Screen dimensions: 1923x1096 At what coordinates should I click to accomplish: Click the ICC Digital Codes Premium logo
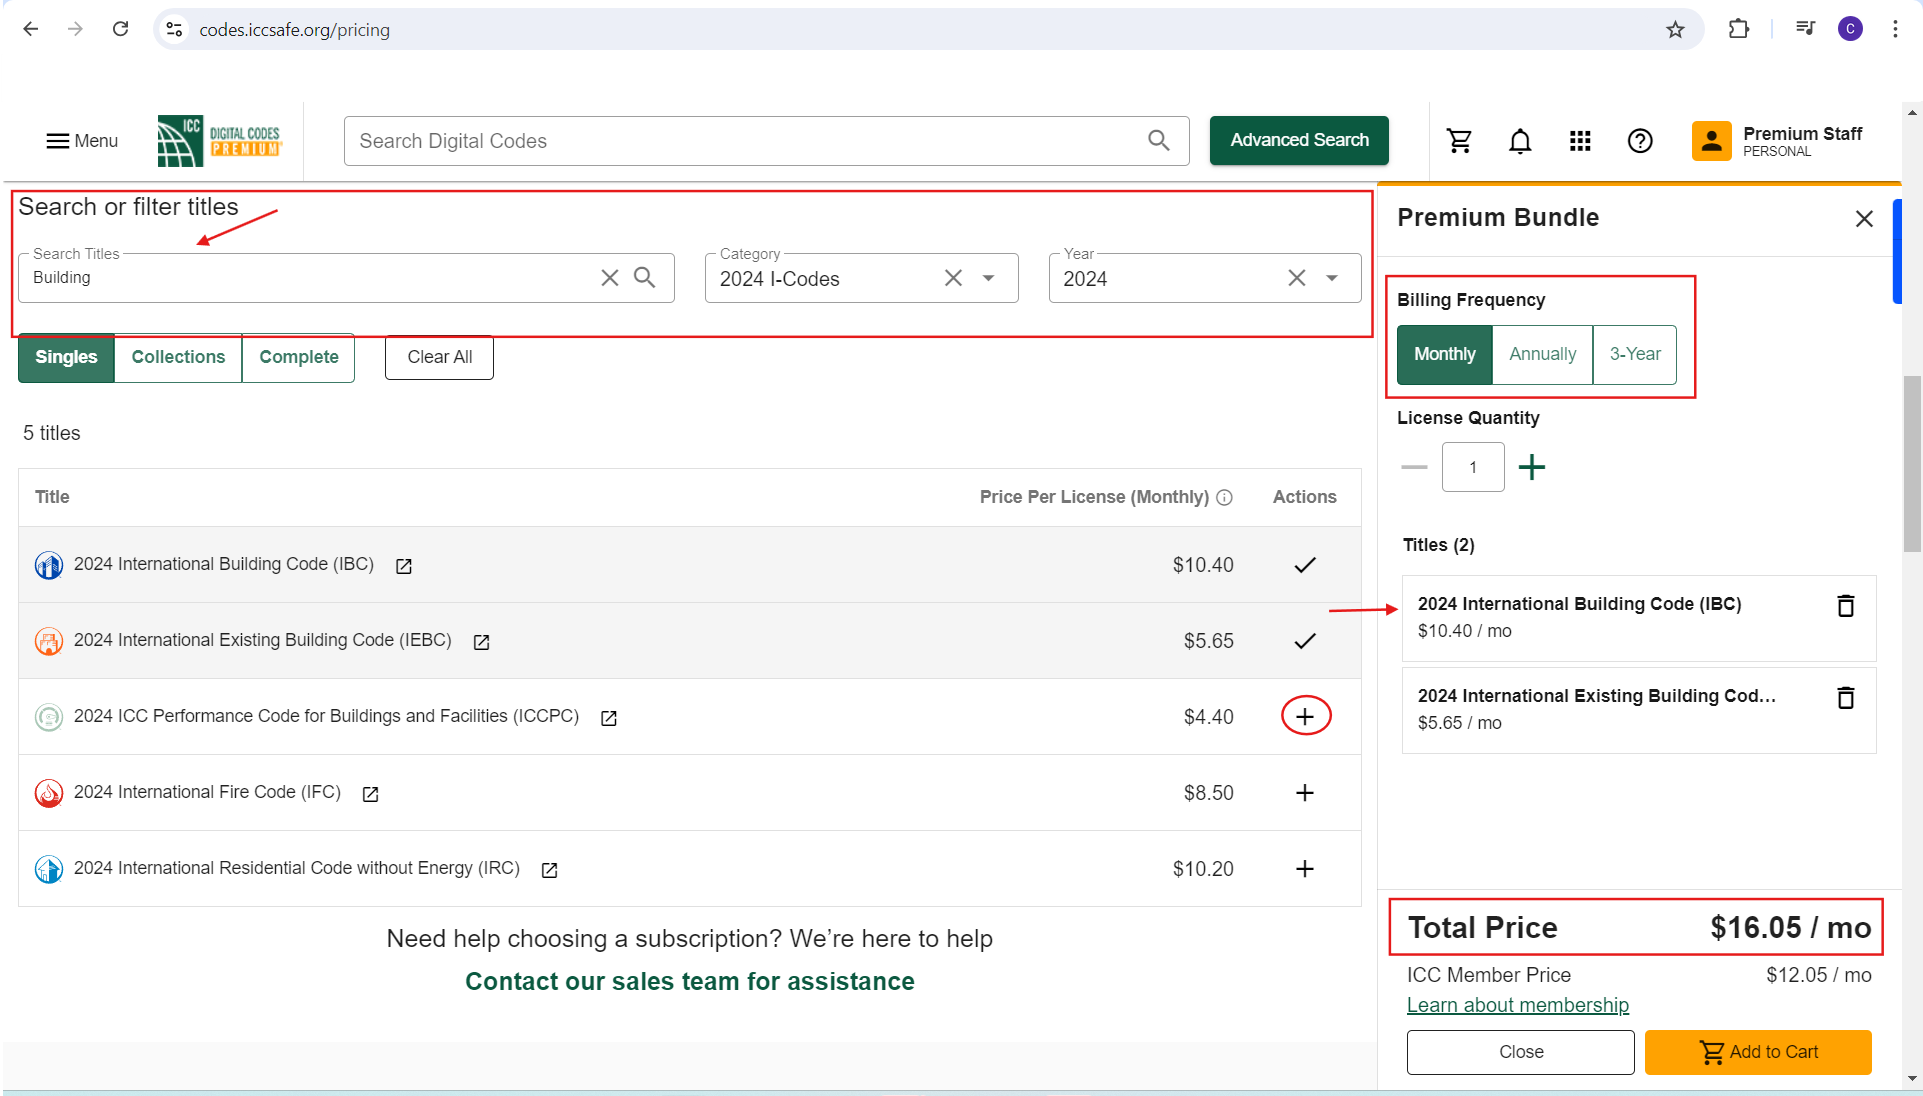tap(220, 141)
